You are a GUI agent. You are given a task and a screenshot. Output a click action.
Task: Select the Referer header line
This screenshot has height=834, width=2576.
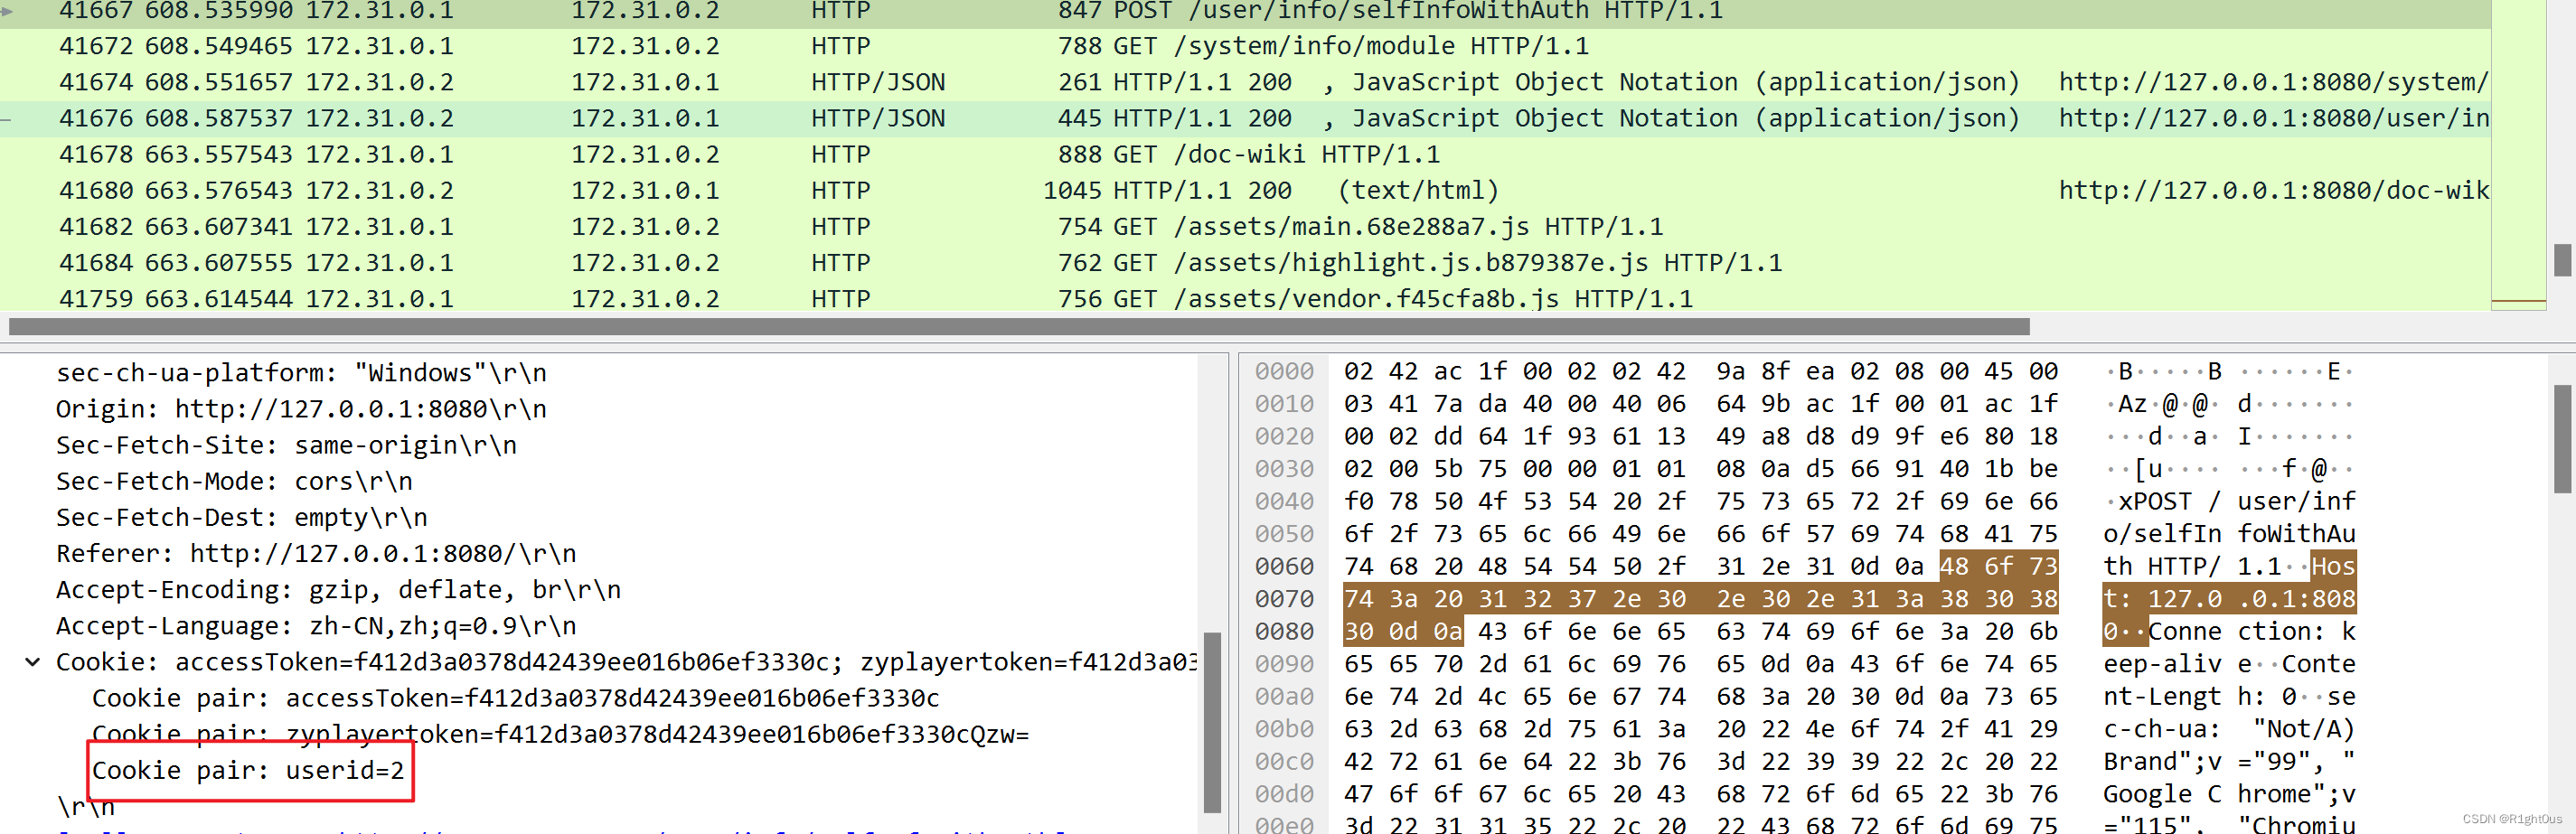coord(316,553)
